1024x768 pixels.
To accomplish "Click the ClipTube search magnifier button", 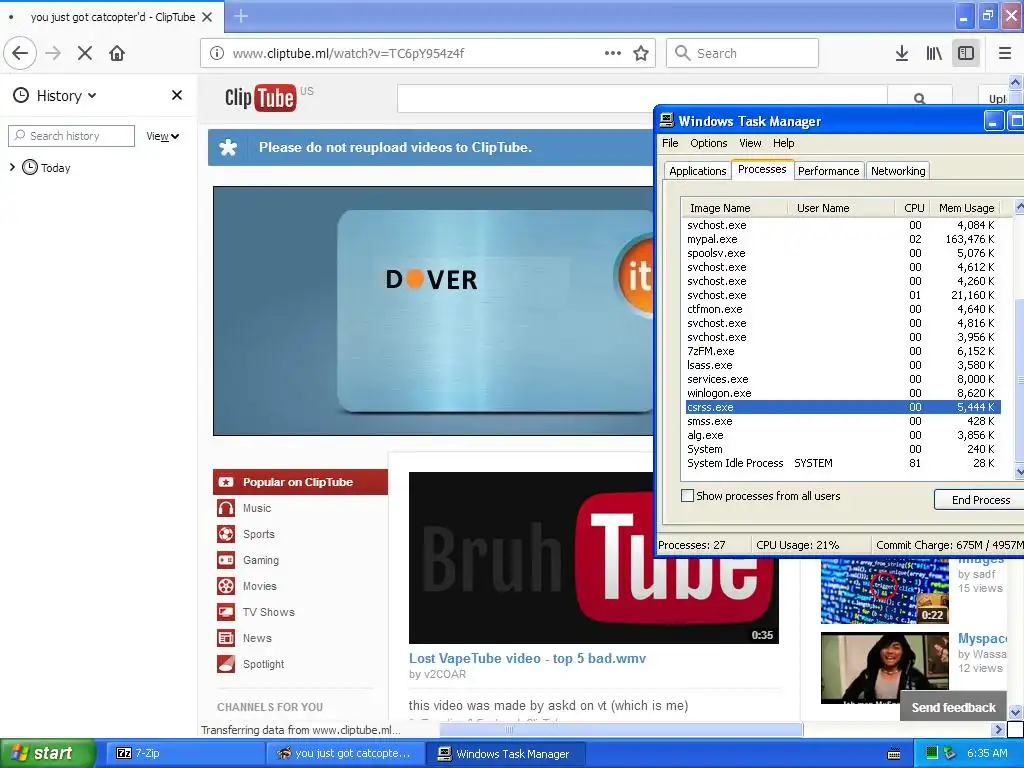I will [x=920, y=99].
